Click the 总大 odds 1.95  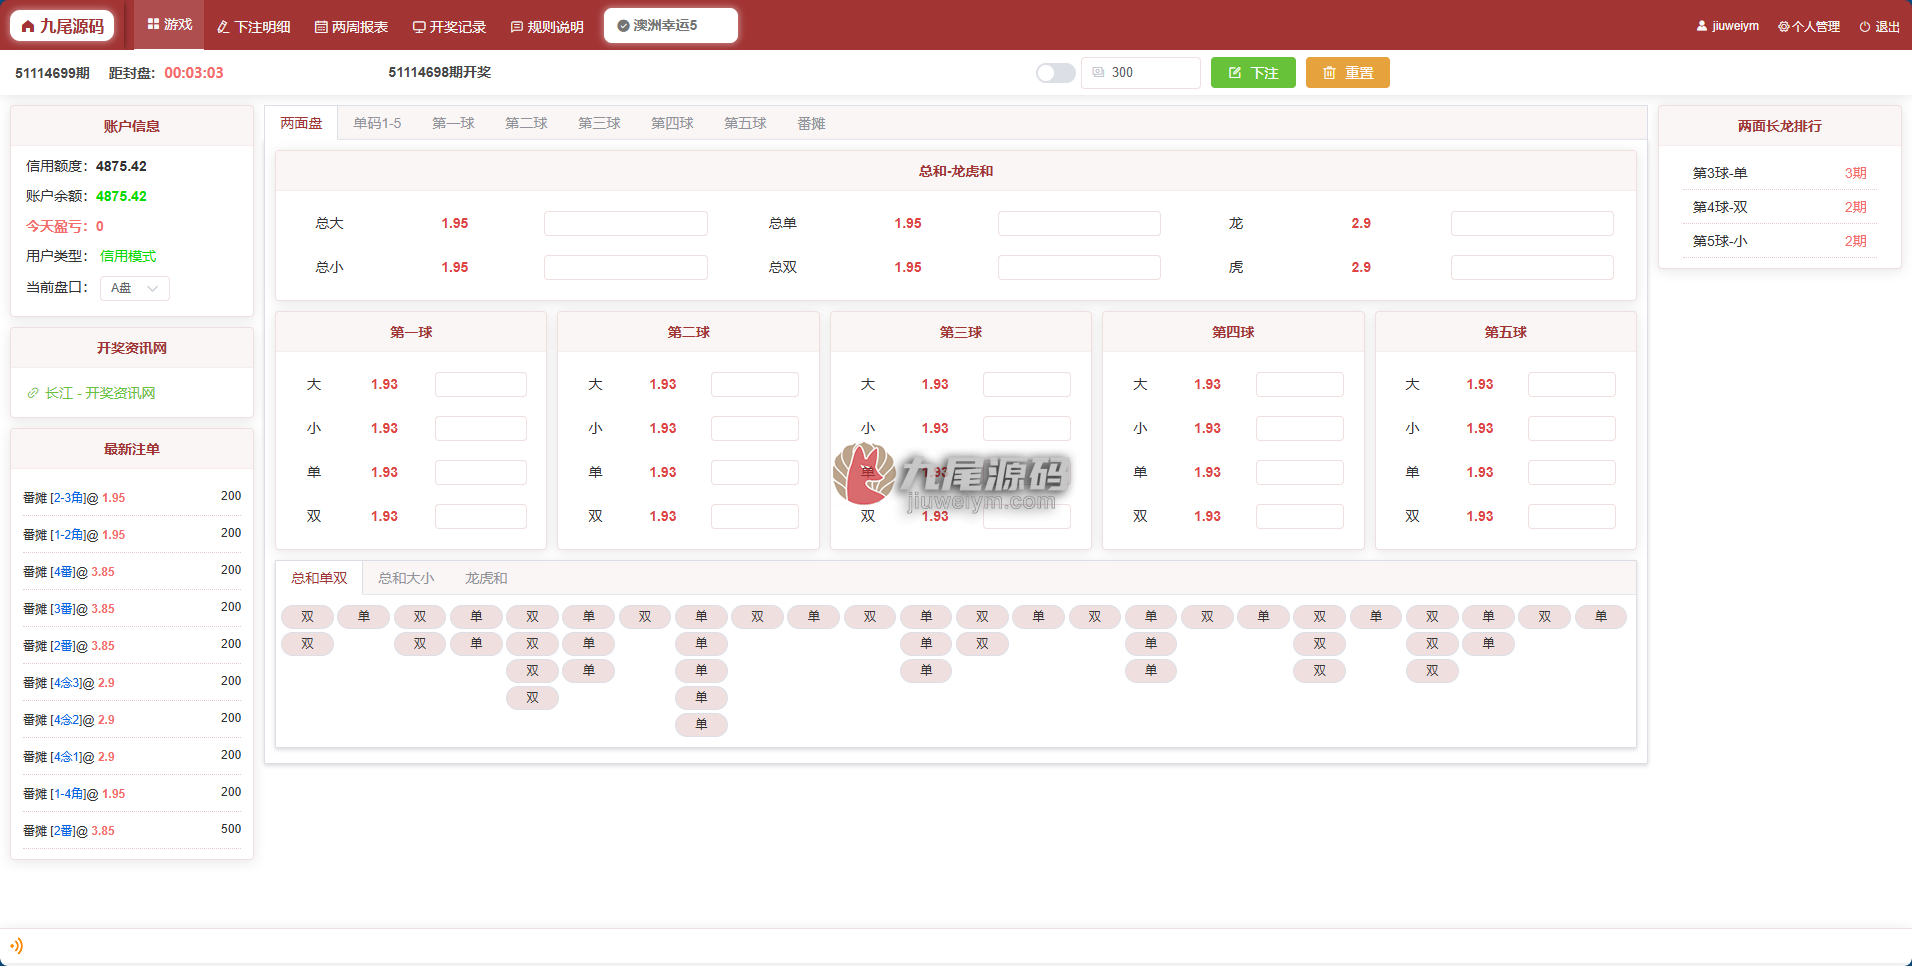coord(455,223)
